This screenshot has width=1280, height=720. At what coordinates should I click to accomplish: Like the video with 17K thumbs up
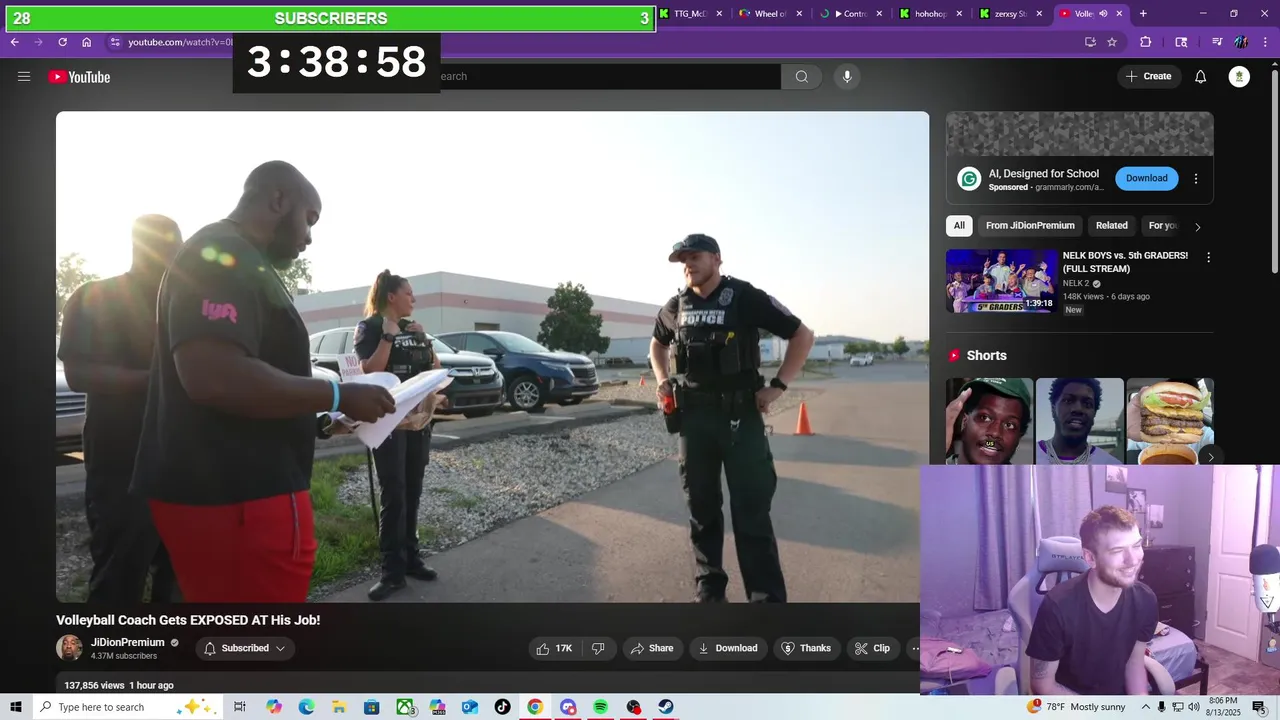[x=554, y=648]
